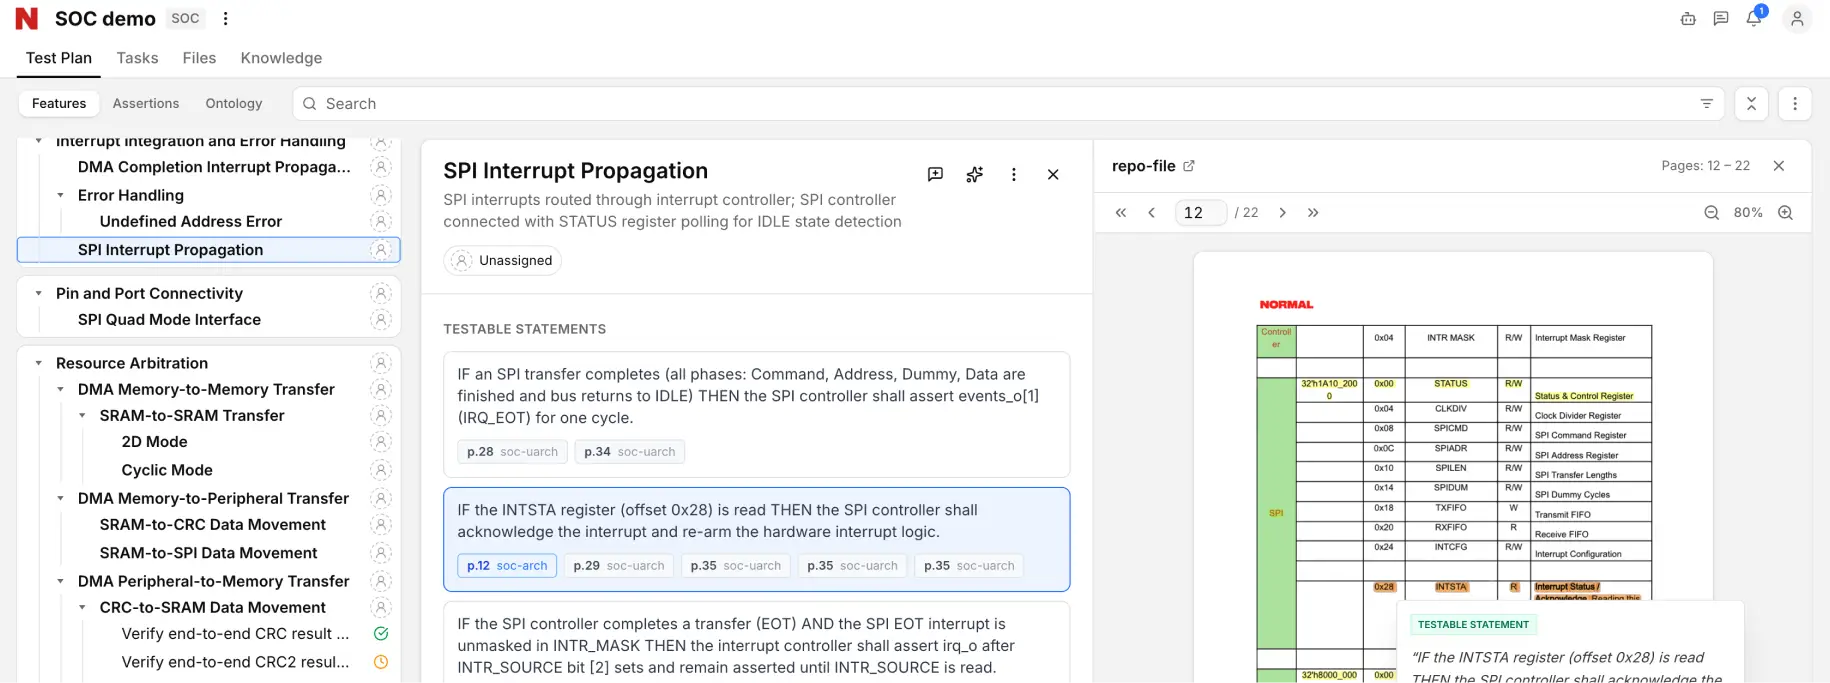
Task: Open notifications bell with badge
Action: [x=1754, y=18]
